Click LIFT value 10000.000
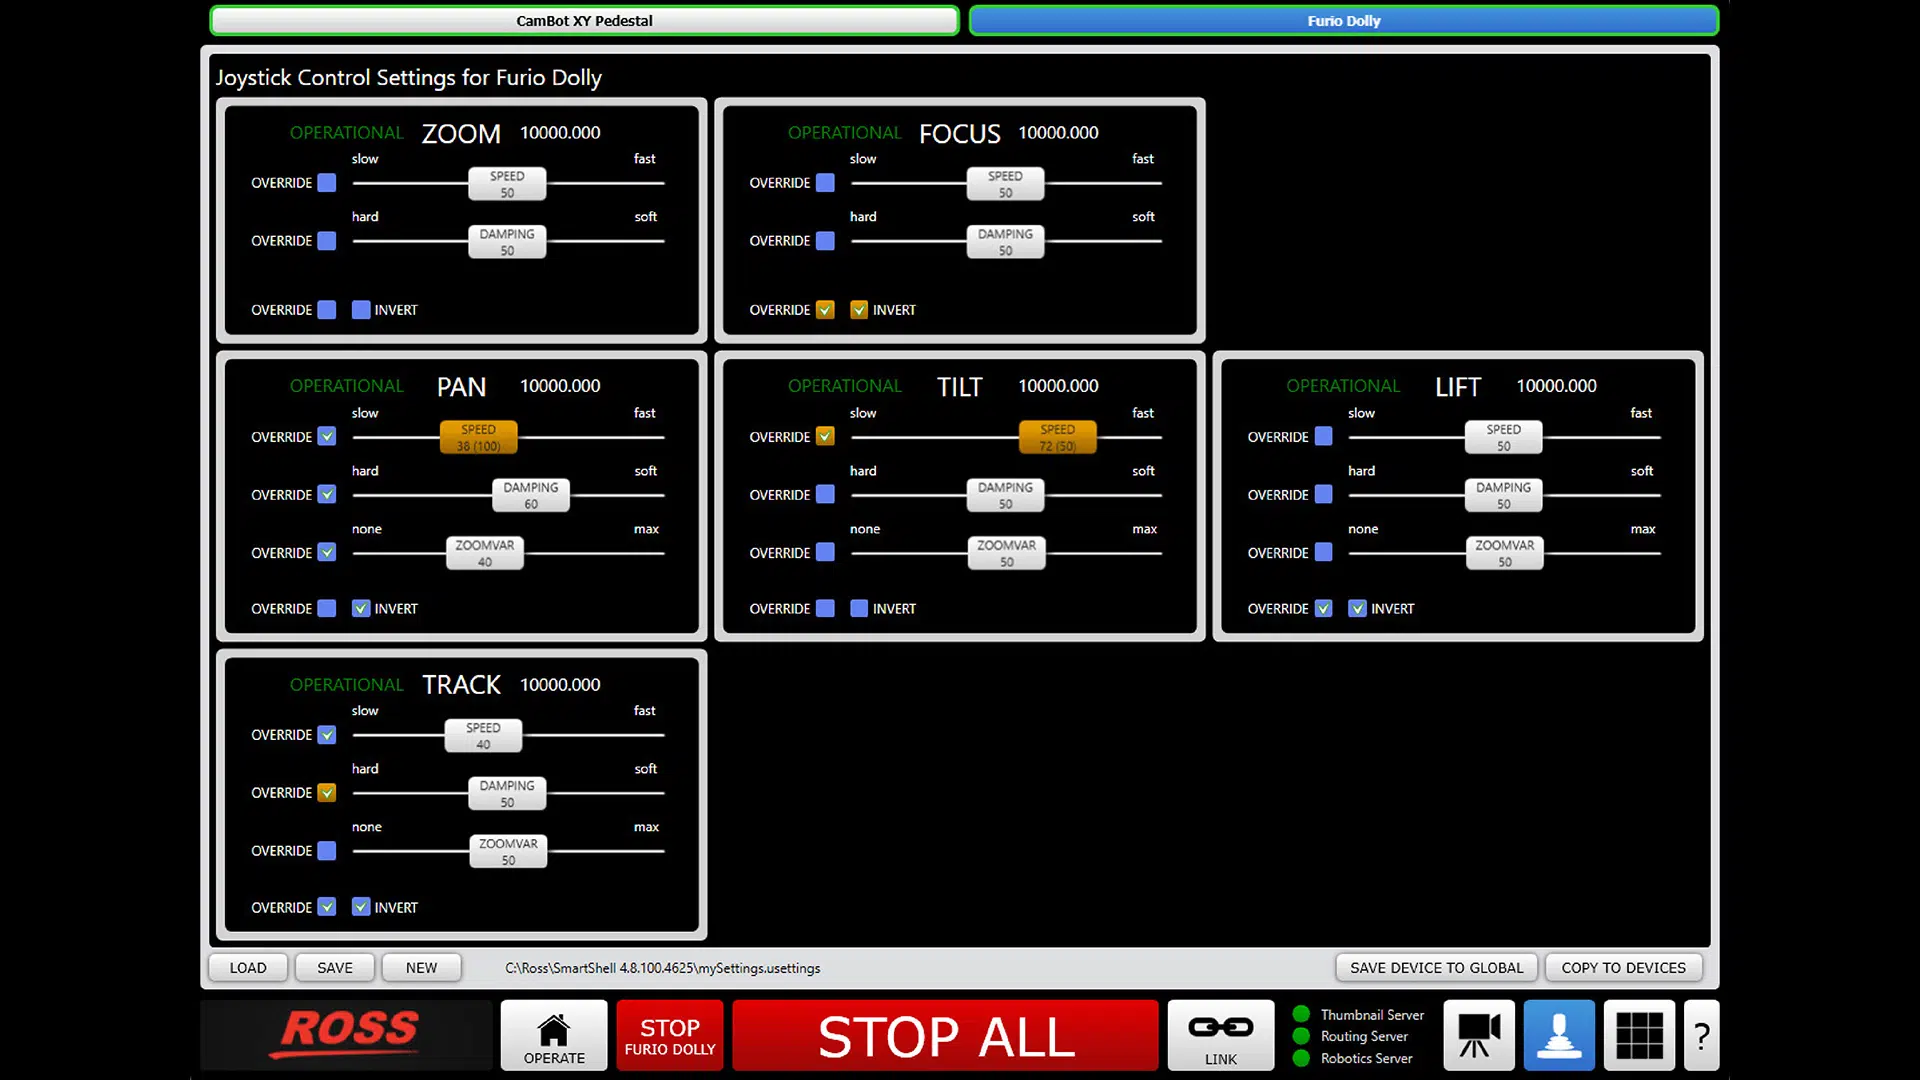Viewport: 1920px width, 1080px height. [1556, 386]
